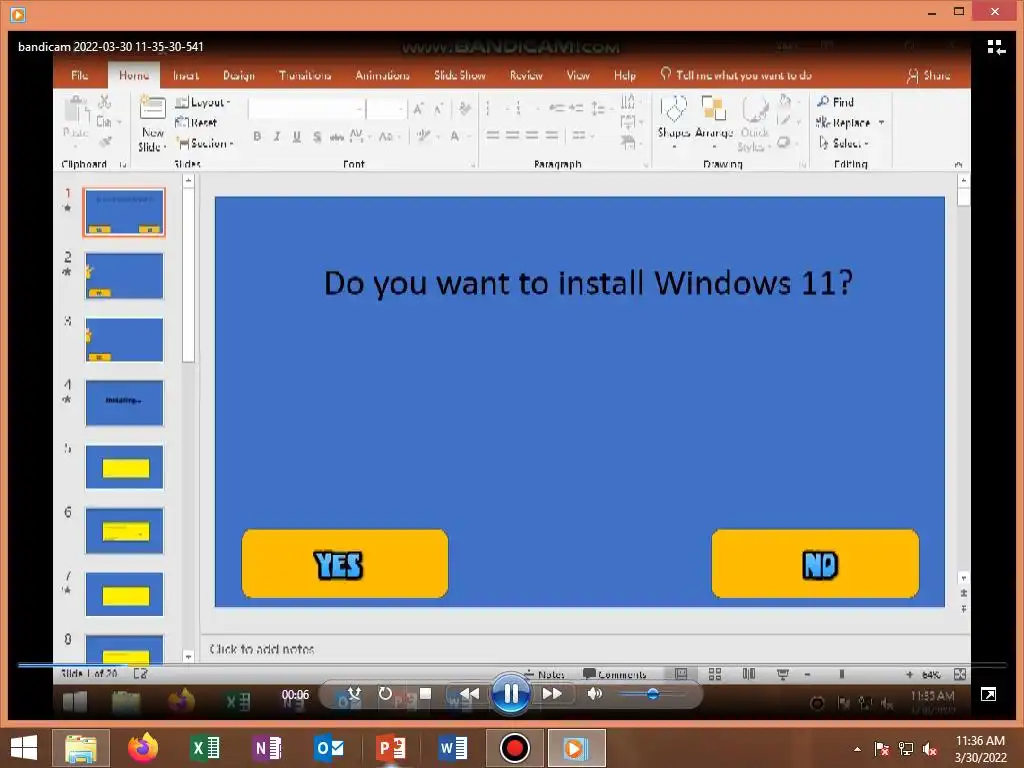Open the Action Center flag icon
The height and width of the screenshot is (768, 1024).
[882, 749]
